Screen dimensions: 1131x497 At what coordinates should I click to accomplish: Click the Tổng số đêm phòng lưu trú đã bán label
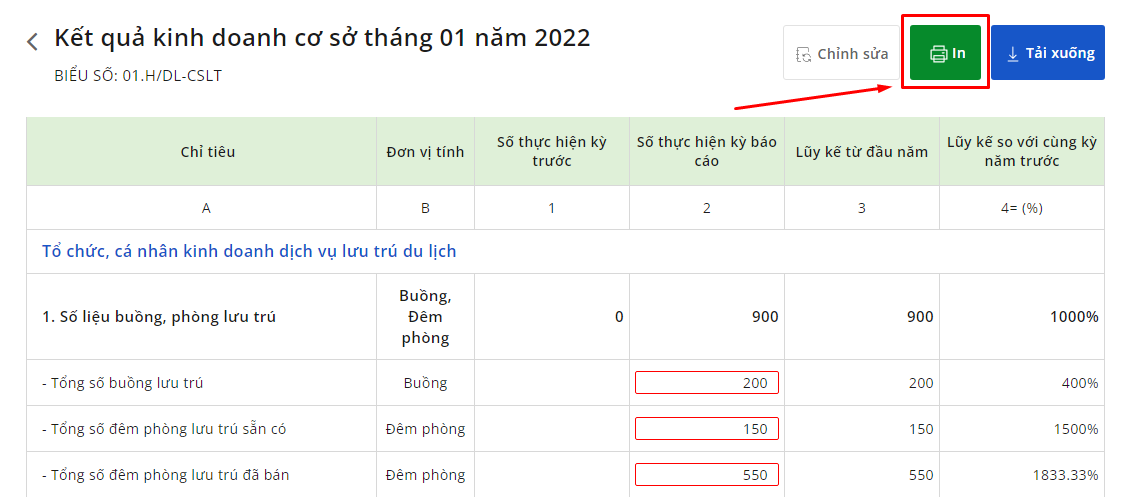coord(166,475)
